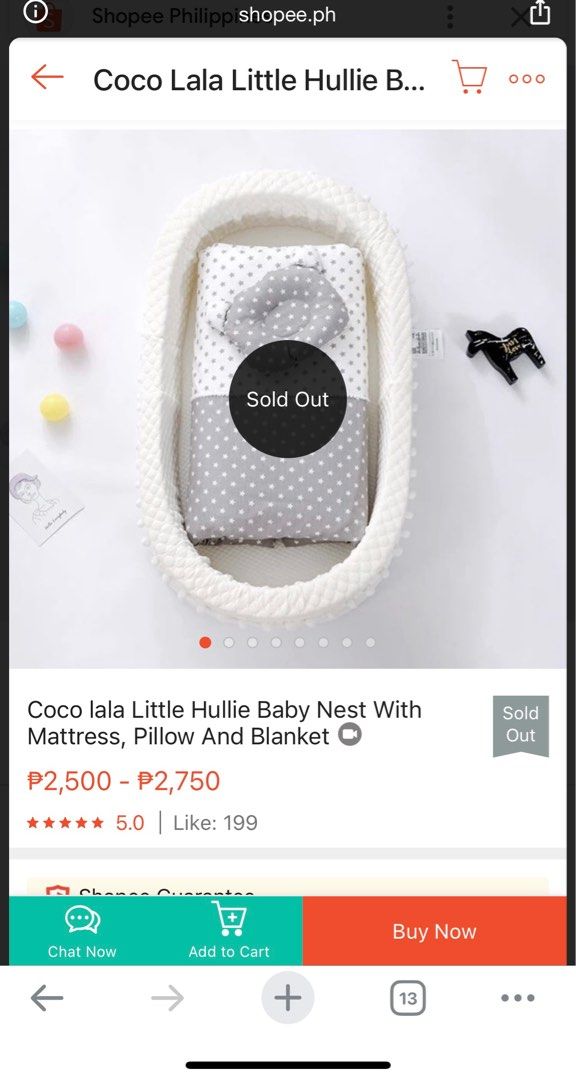Tap the shopee.ph address bar
576x1080 pixels.
click(x=288, y=16)
